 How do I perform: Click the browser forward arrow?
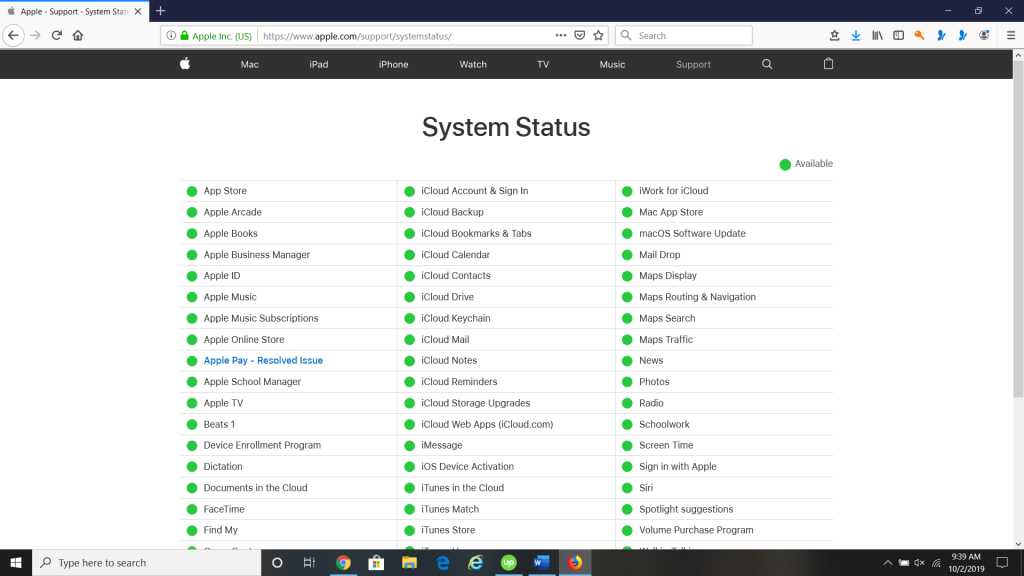click(35, 35)
